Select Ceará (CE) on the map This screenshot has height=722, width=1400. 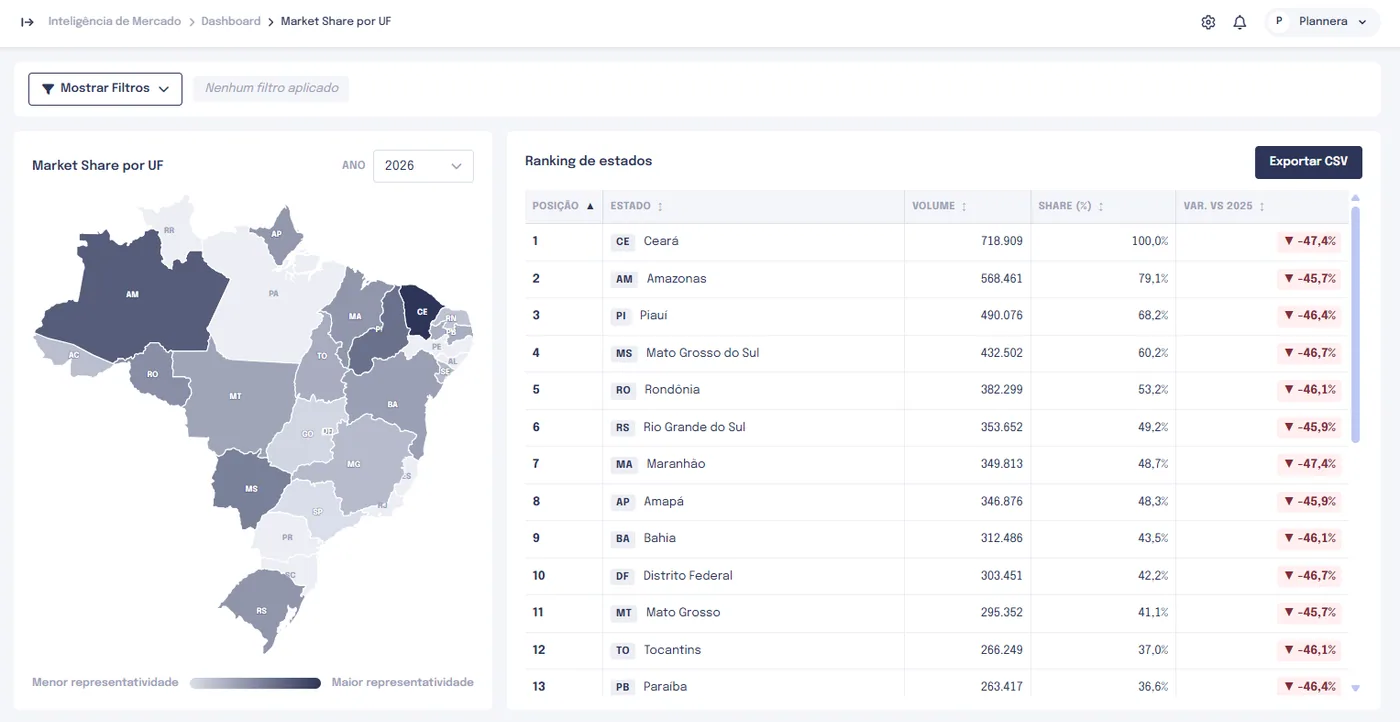(420, 311)
